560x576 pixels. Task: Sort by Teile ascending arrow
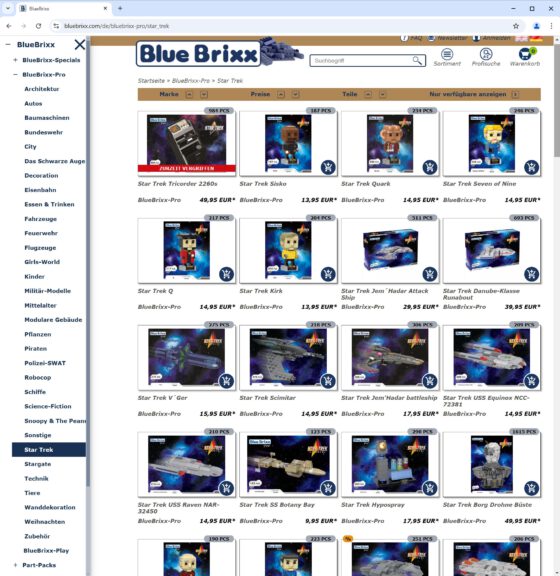coord(368,94)
